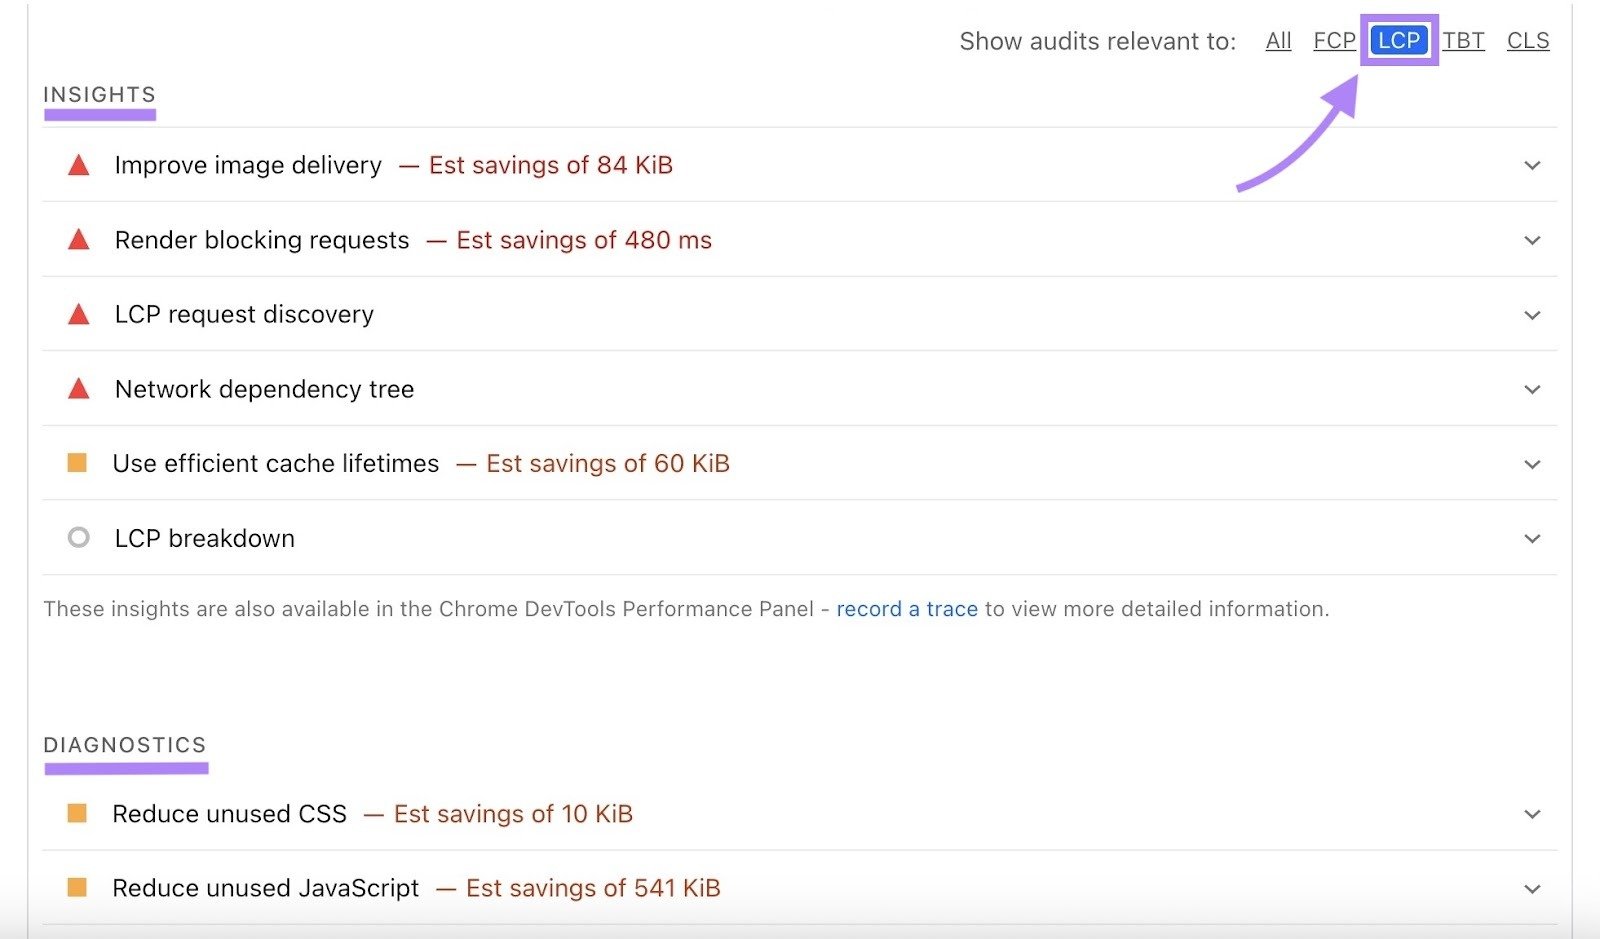The width and height of the screenshot is (1600, 939).
Task: Expand Reduce unused JavaScript chevron
Action: 1532,889
